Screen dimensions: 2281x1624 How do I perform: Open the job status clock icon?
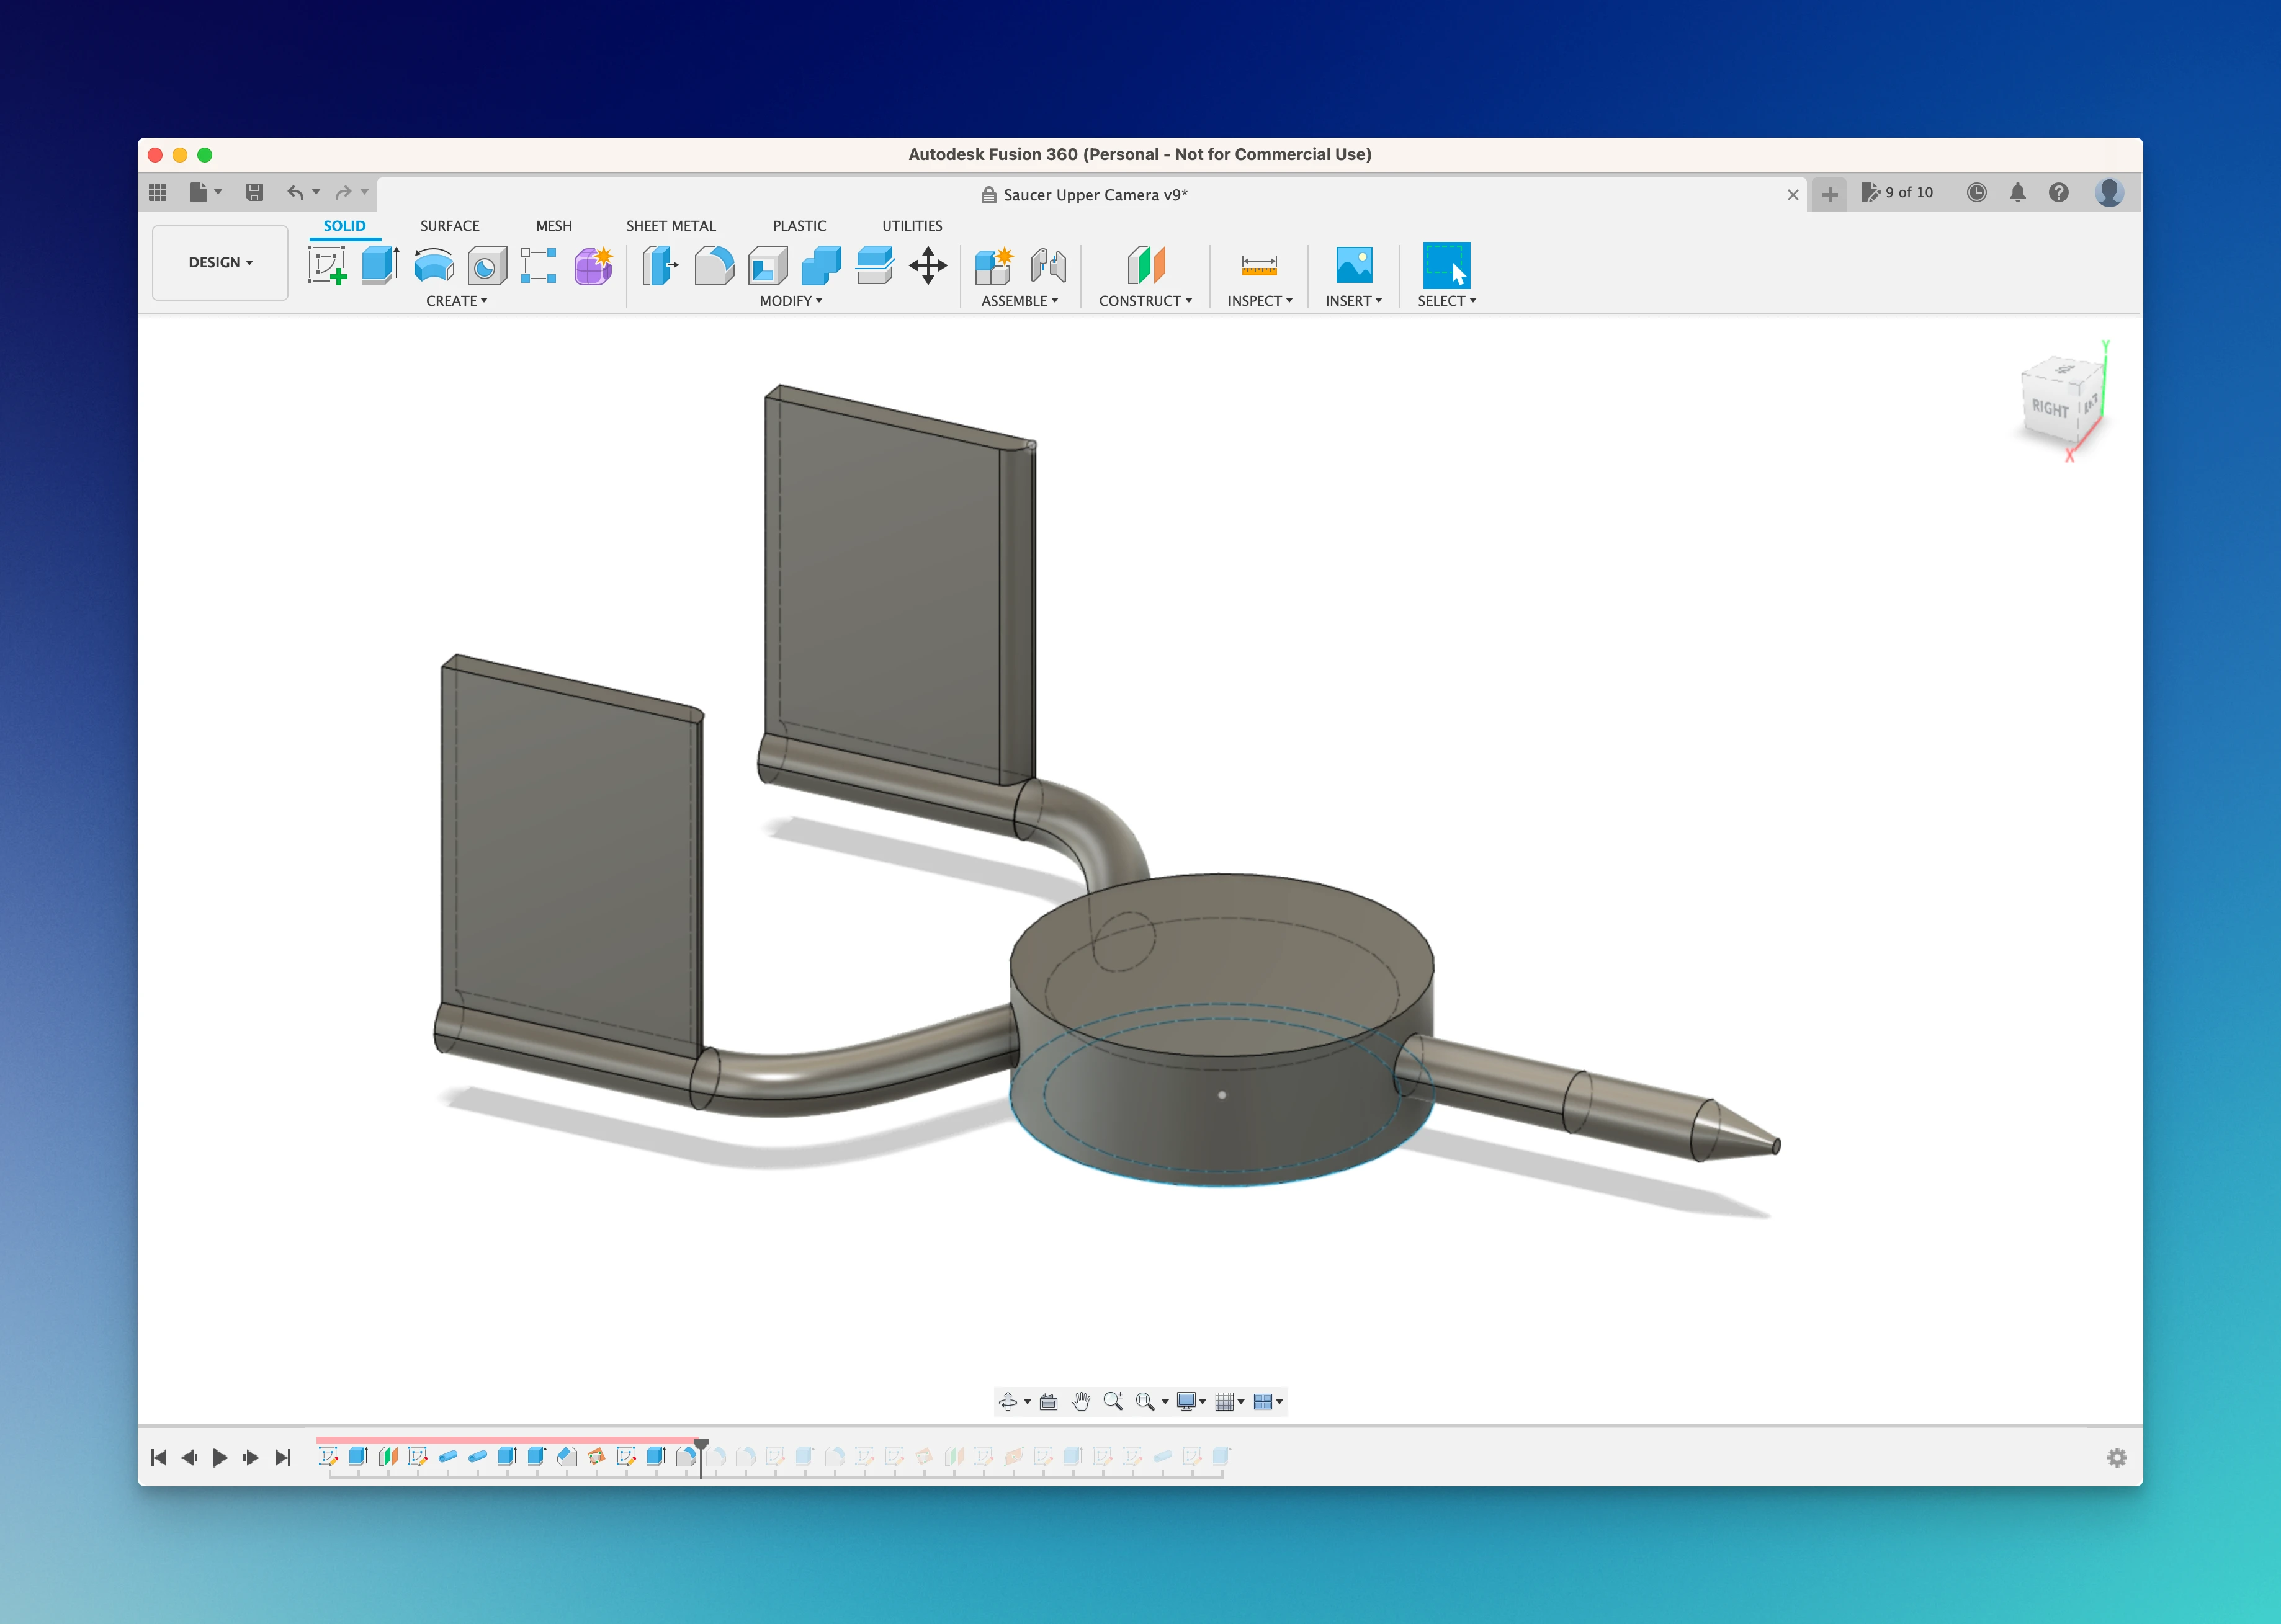click(1976, 192)
